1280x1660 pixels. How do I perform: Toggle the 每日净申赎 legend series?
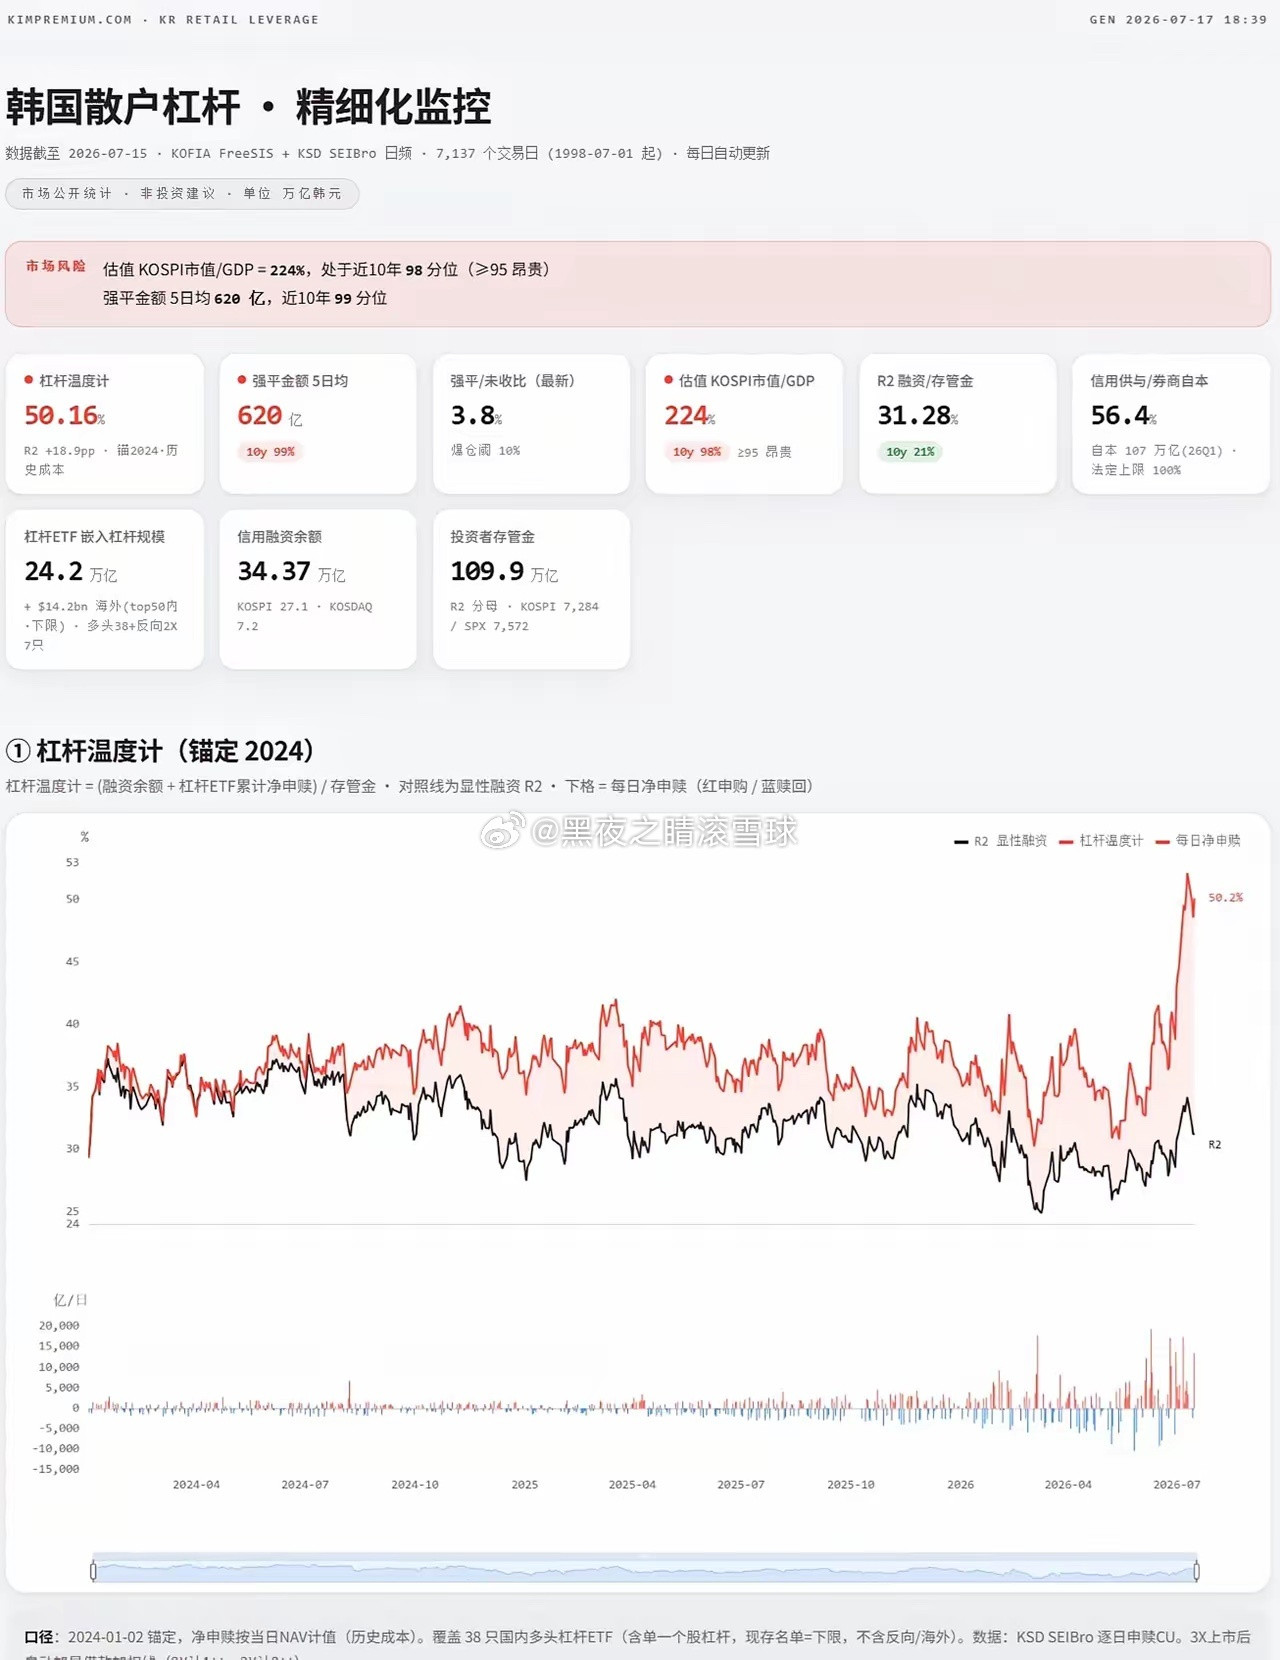point(1198,841)
